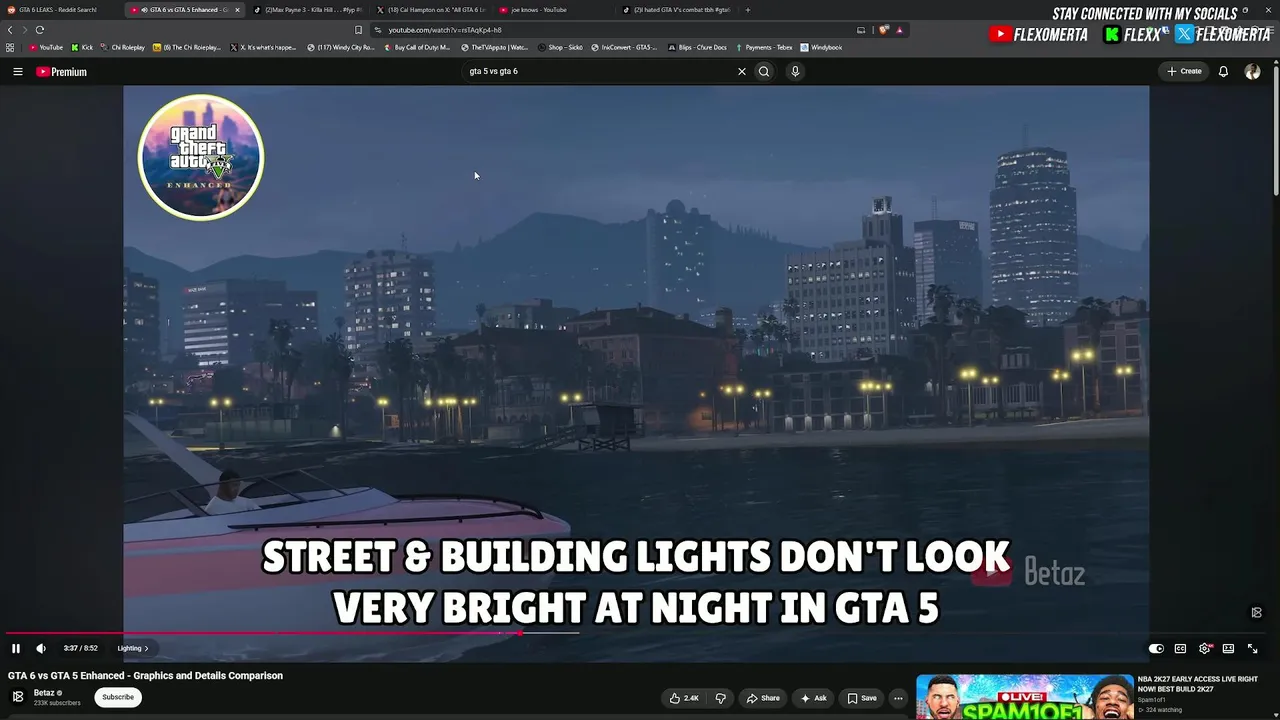Share the video via Share button
This screenshot has width=1280, height=720.
763,698
